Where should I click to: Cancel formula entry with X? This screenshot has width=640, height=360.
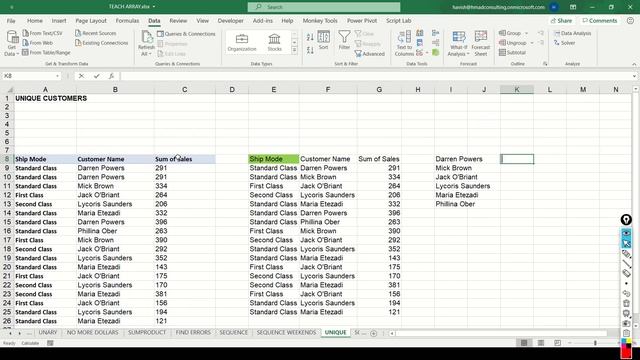(81, 76)
